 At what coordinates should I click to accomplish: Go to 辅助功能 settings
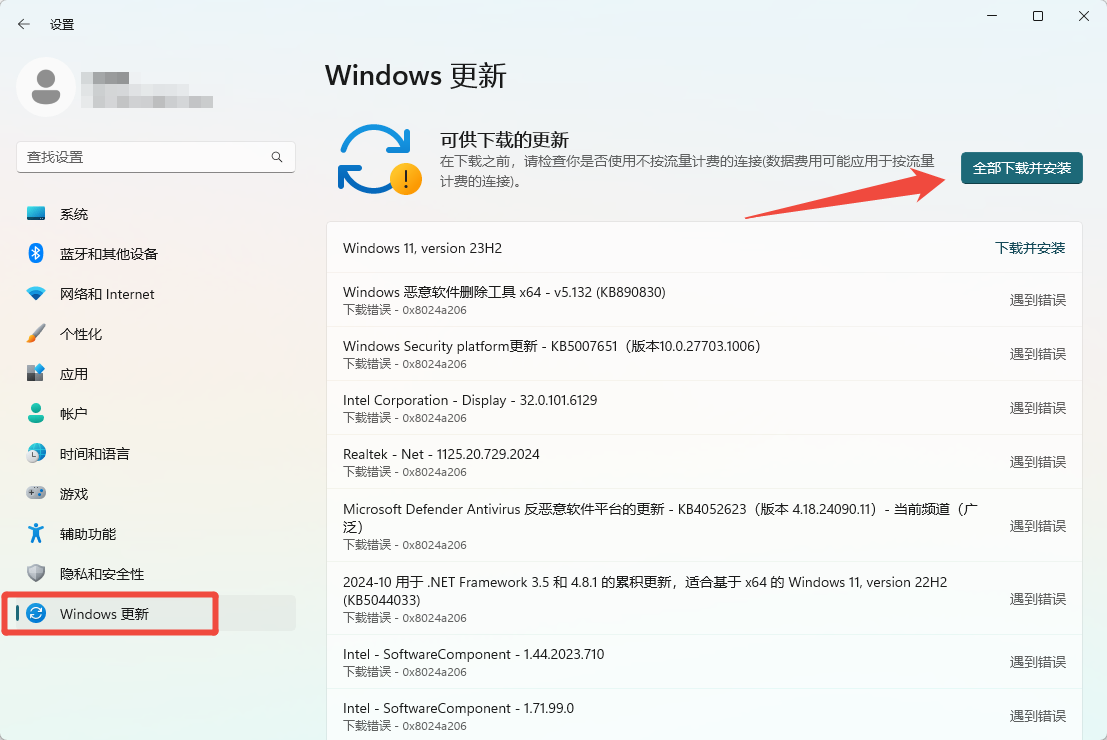click(x=155, y=534)
